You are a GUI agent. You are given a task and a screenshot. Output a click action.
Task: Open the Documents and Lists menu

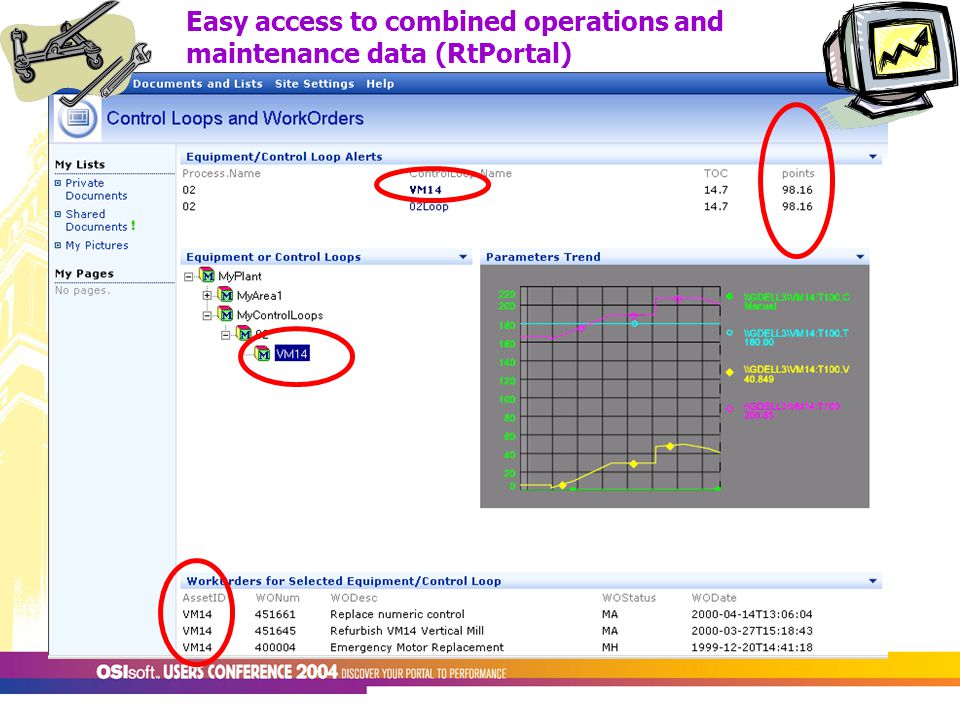197,84
